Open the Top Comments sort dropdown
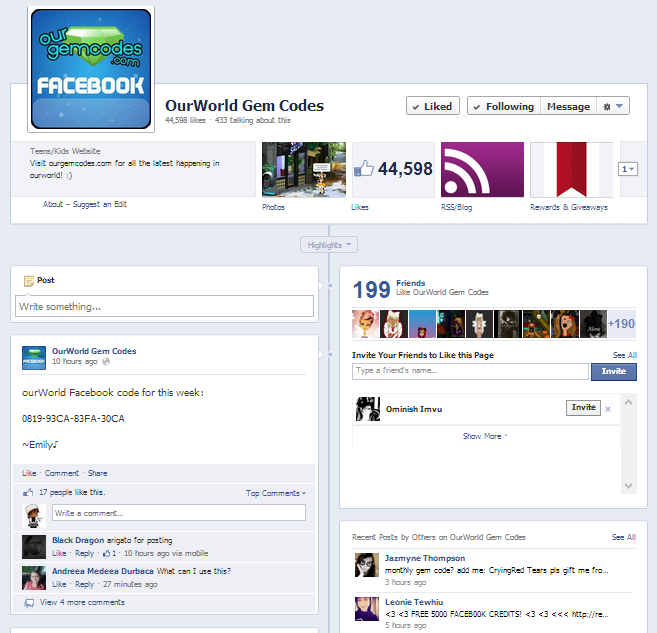657x633 pixels. pyautogui.click(x=276, y=493)
